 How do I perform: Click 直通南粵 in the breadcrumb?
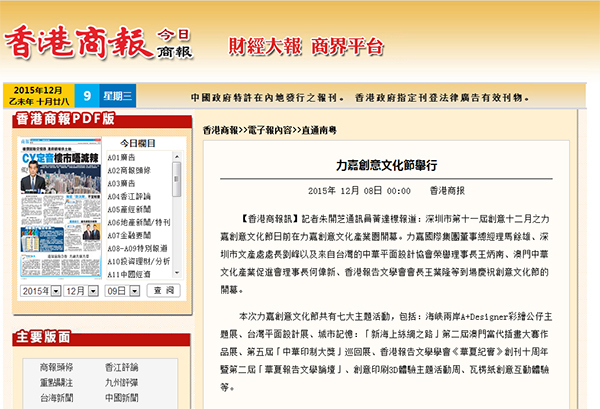(x=319, y=130)
